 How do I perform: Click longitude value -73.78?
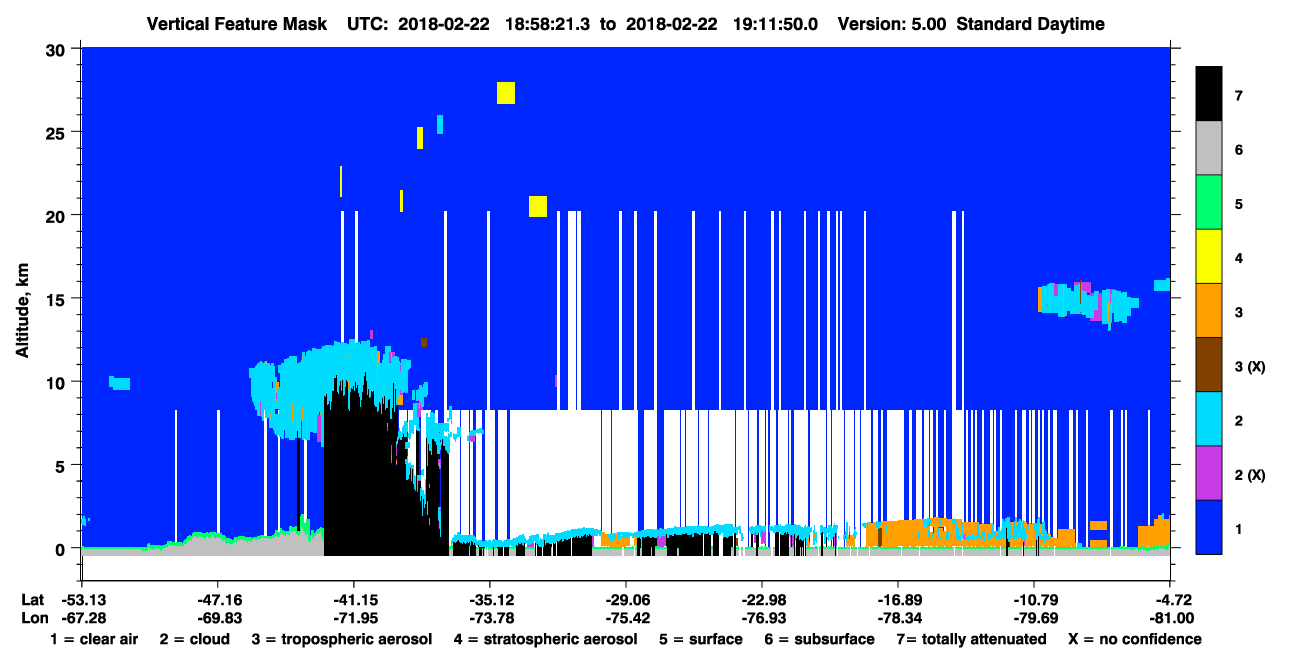489,617
